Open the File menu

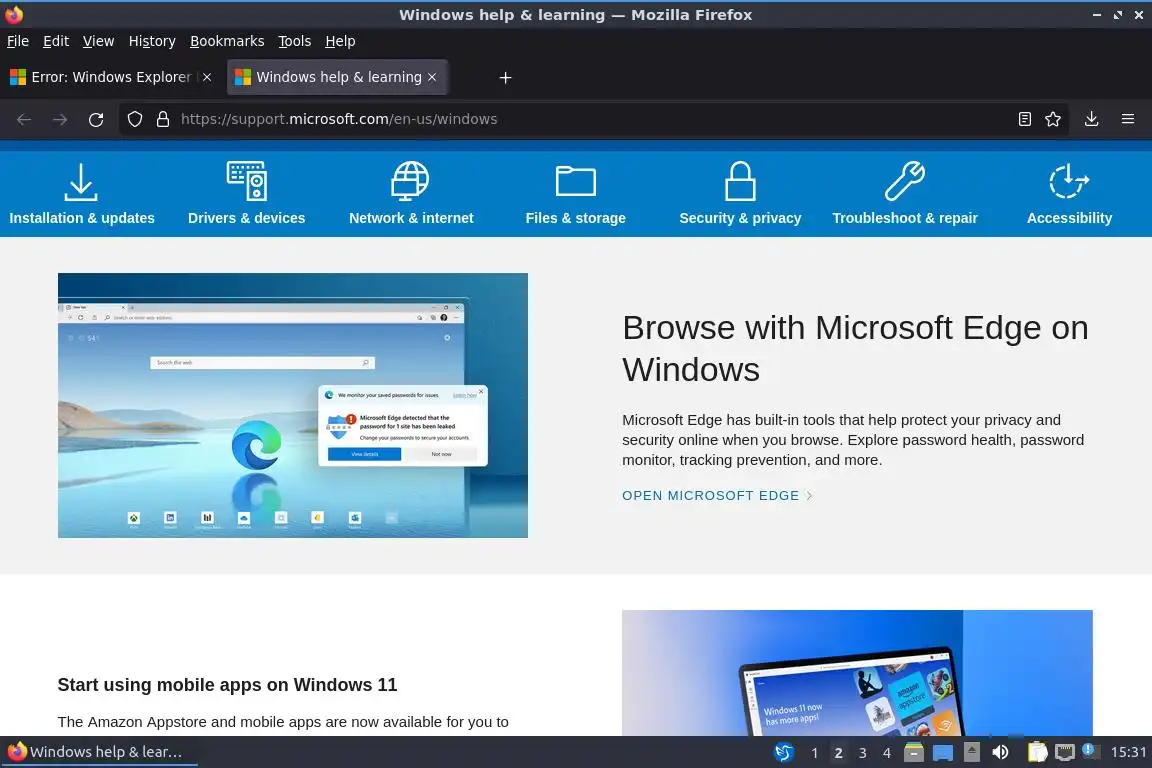[18, 41]
